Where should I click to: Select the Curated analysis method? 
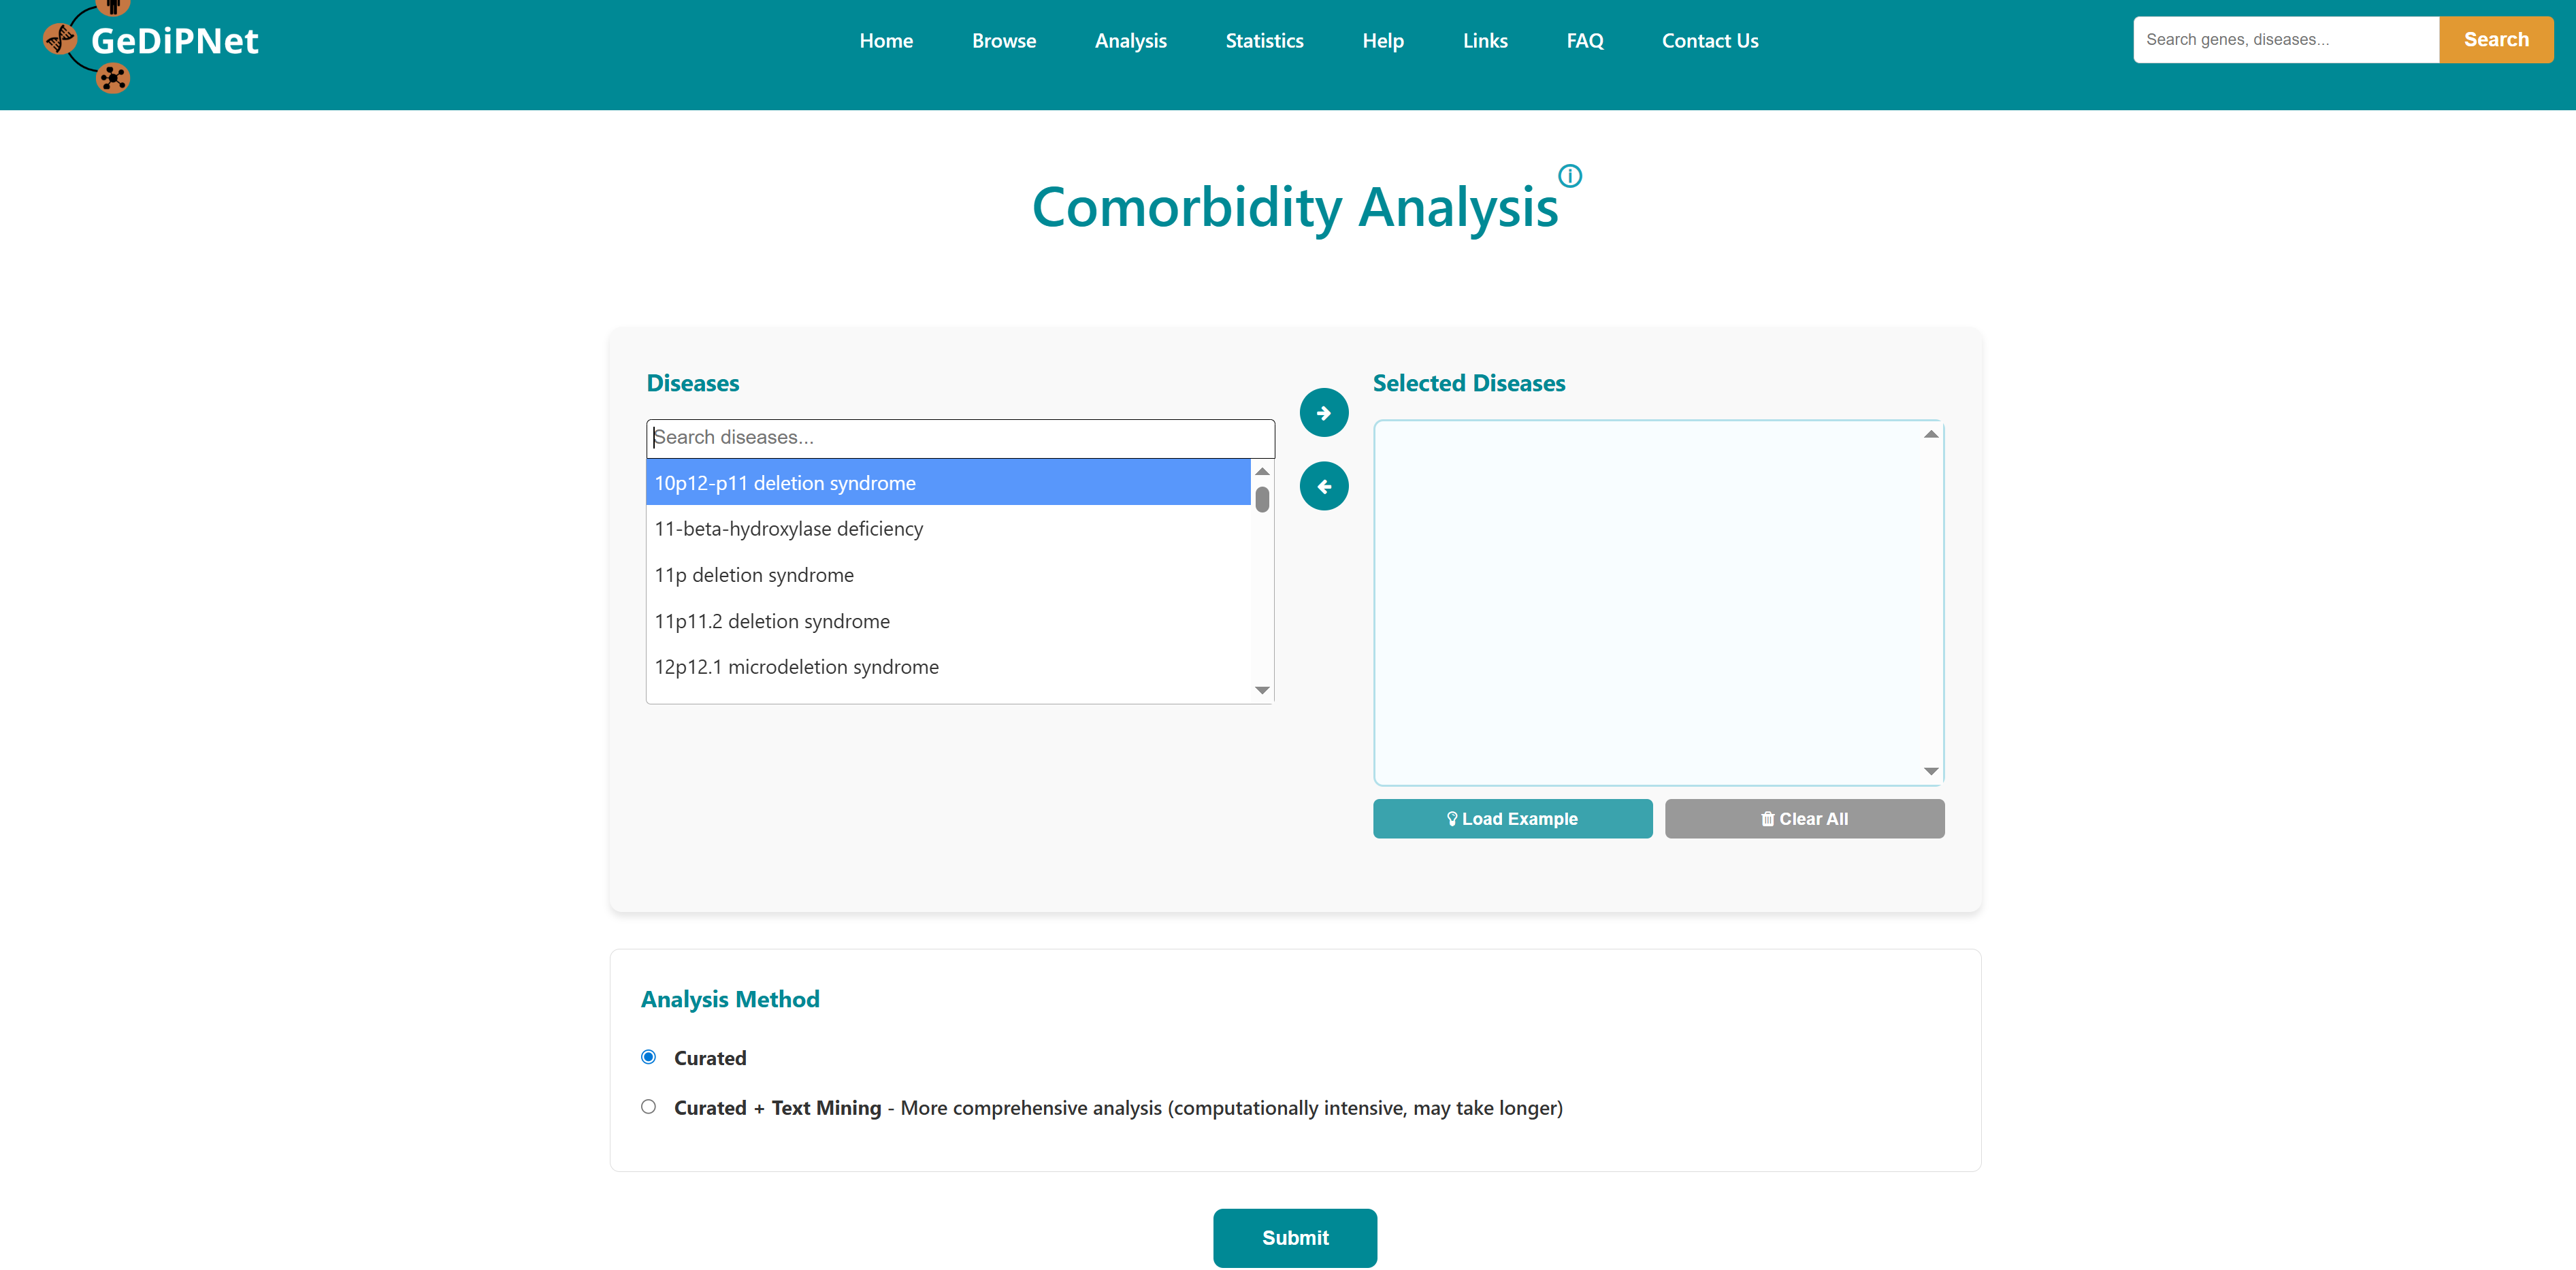point(649,1057)
